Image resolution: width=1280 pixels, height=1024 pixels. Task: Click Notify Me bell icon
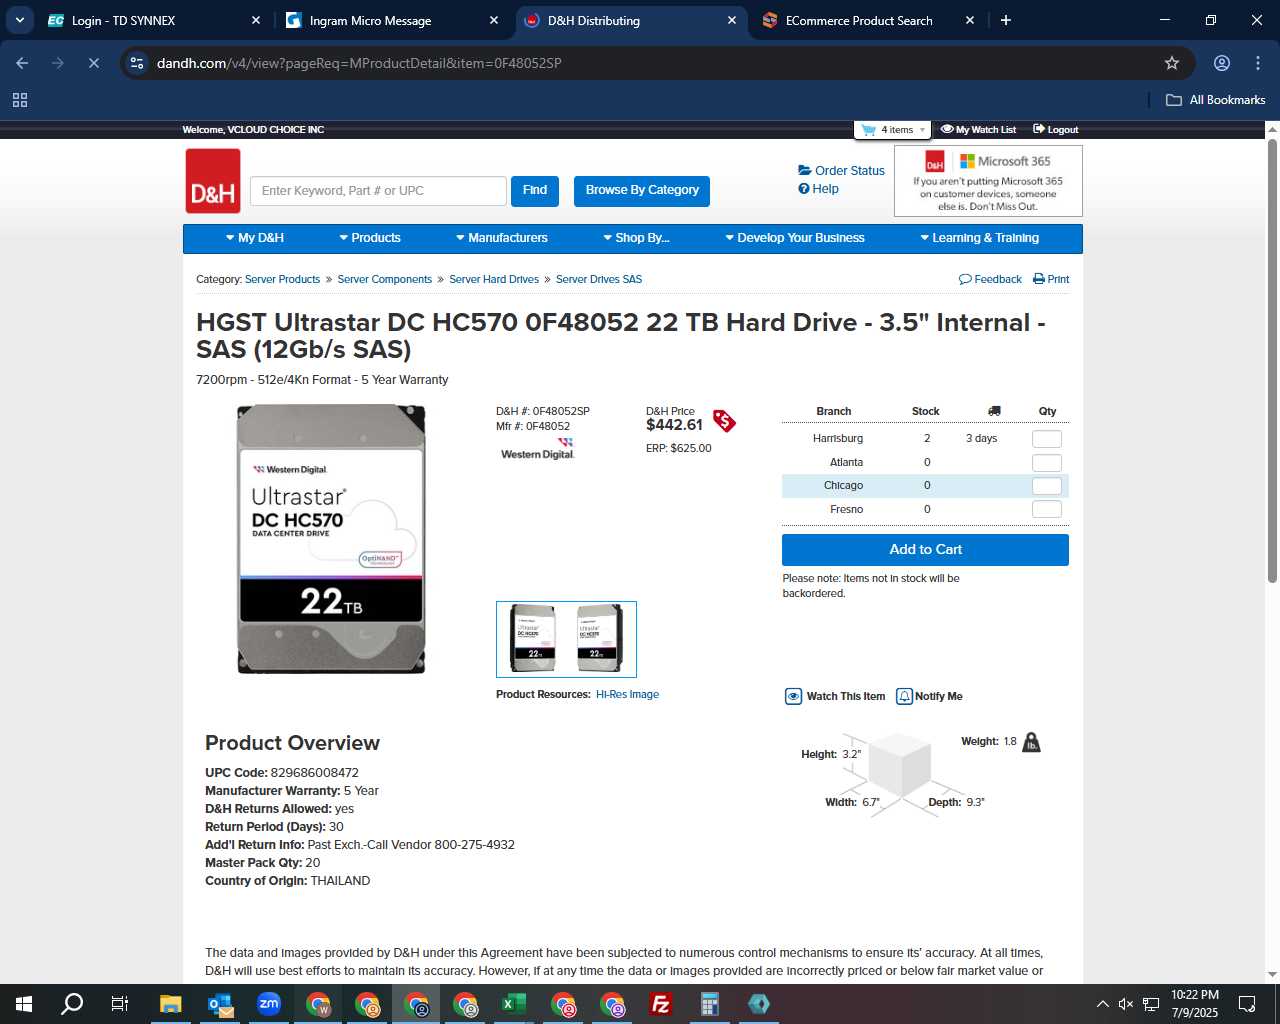pyautogui.click(x=904, y=697)
